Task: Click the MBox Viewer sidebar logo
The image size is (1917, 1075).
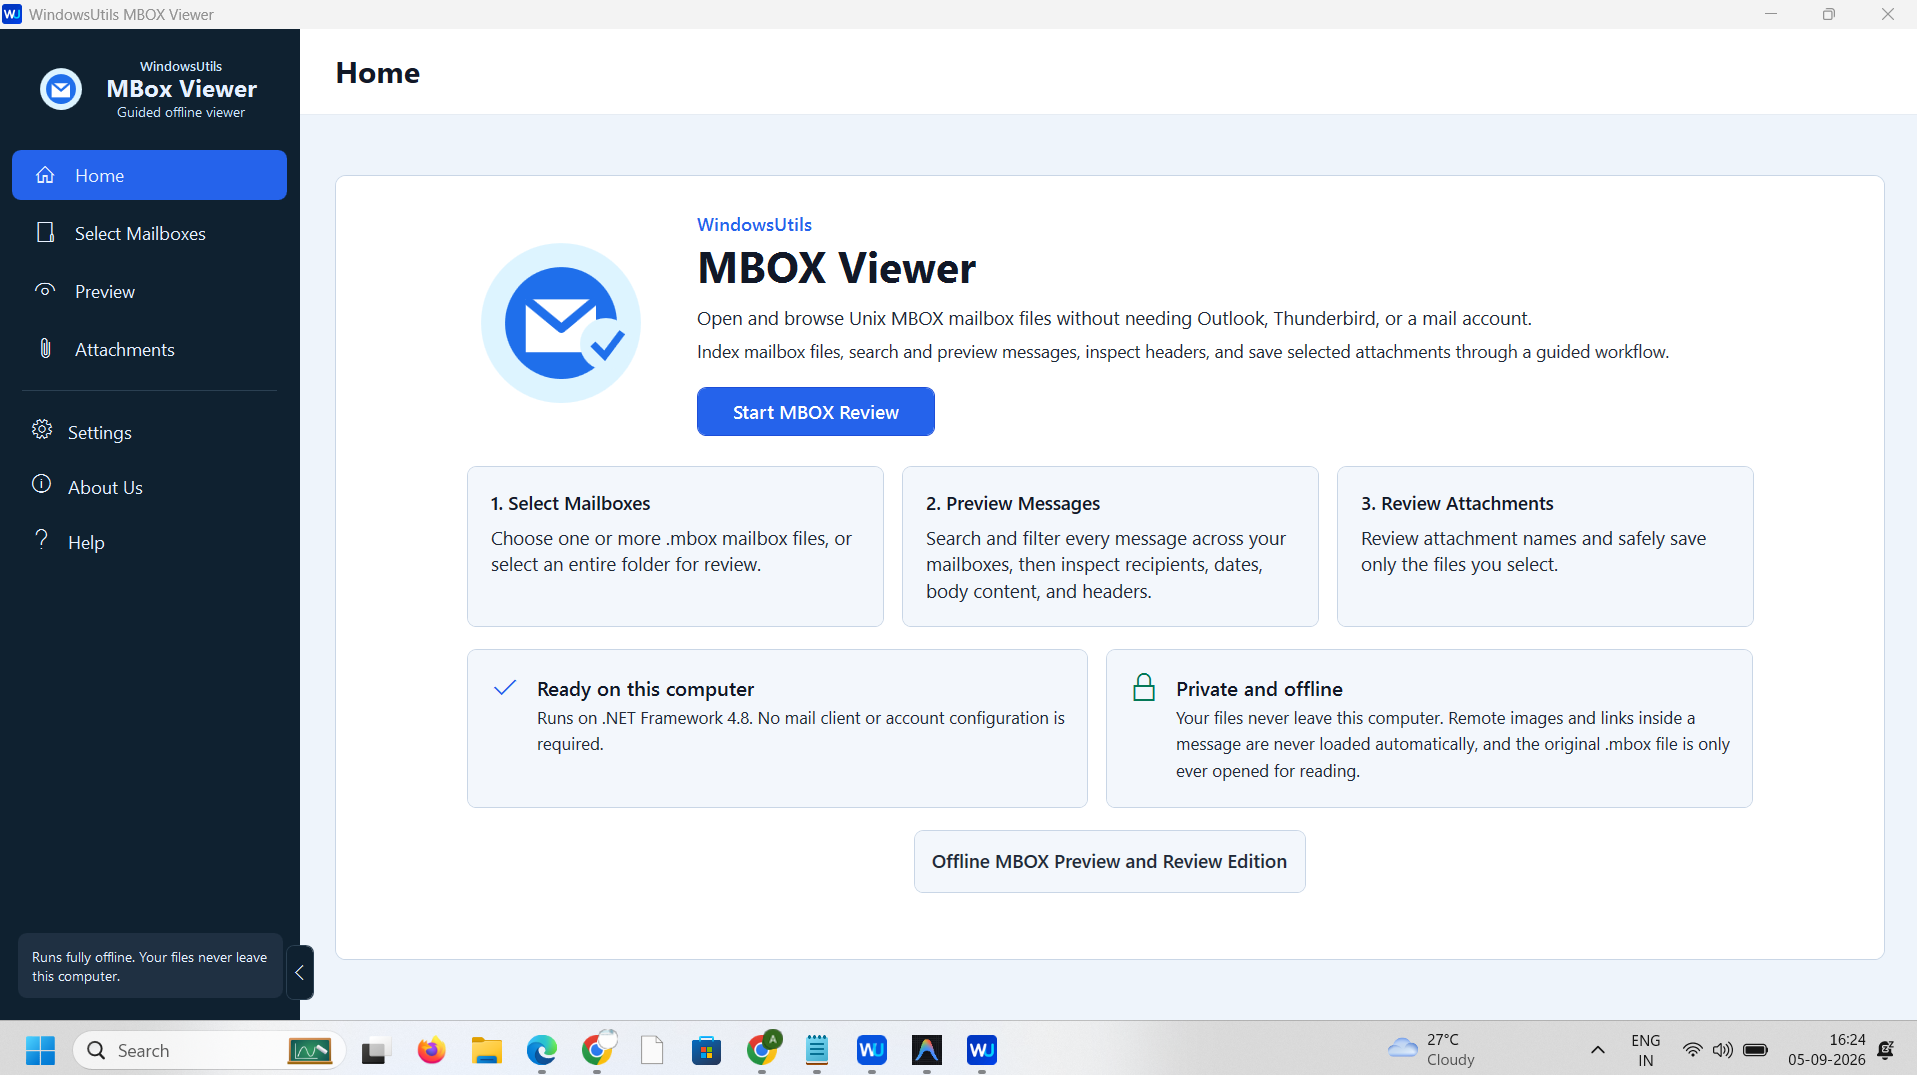Action: (61, 89)
